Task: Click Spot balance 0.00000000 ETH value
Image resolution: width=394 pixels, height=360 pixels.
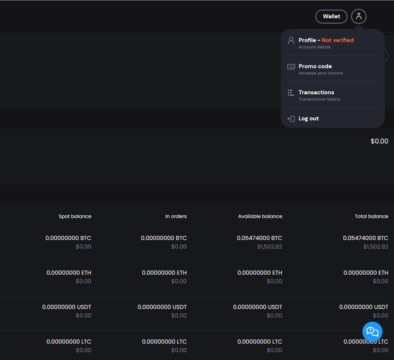Action: click(69, 273)
